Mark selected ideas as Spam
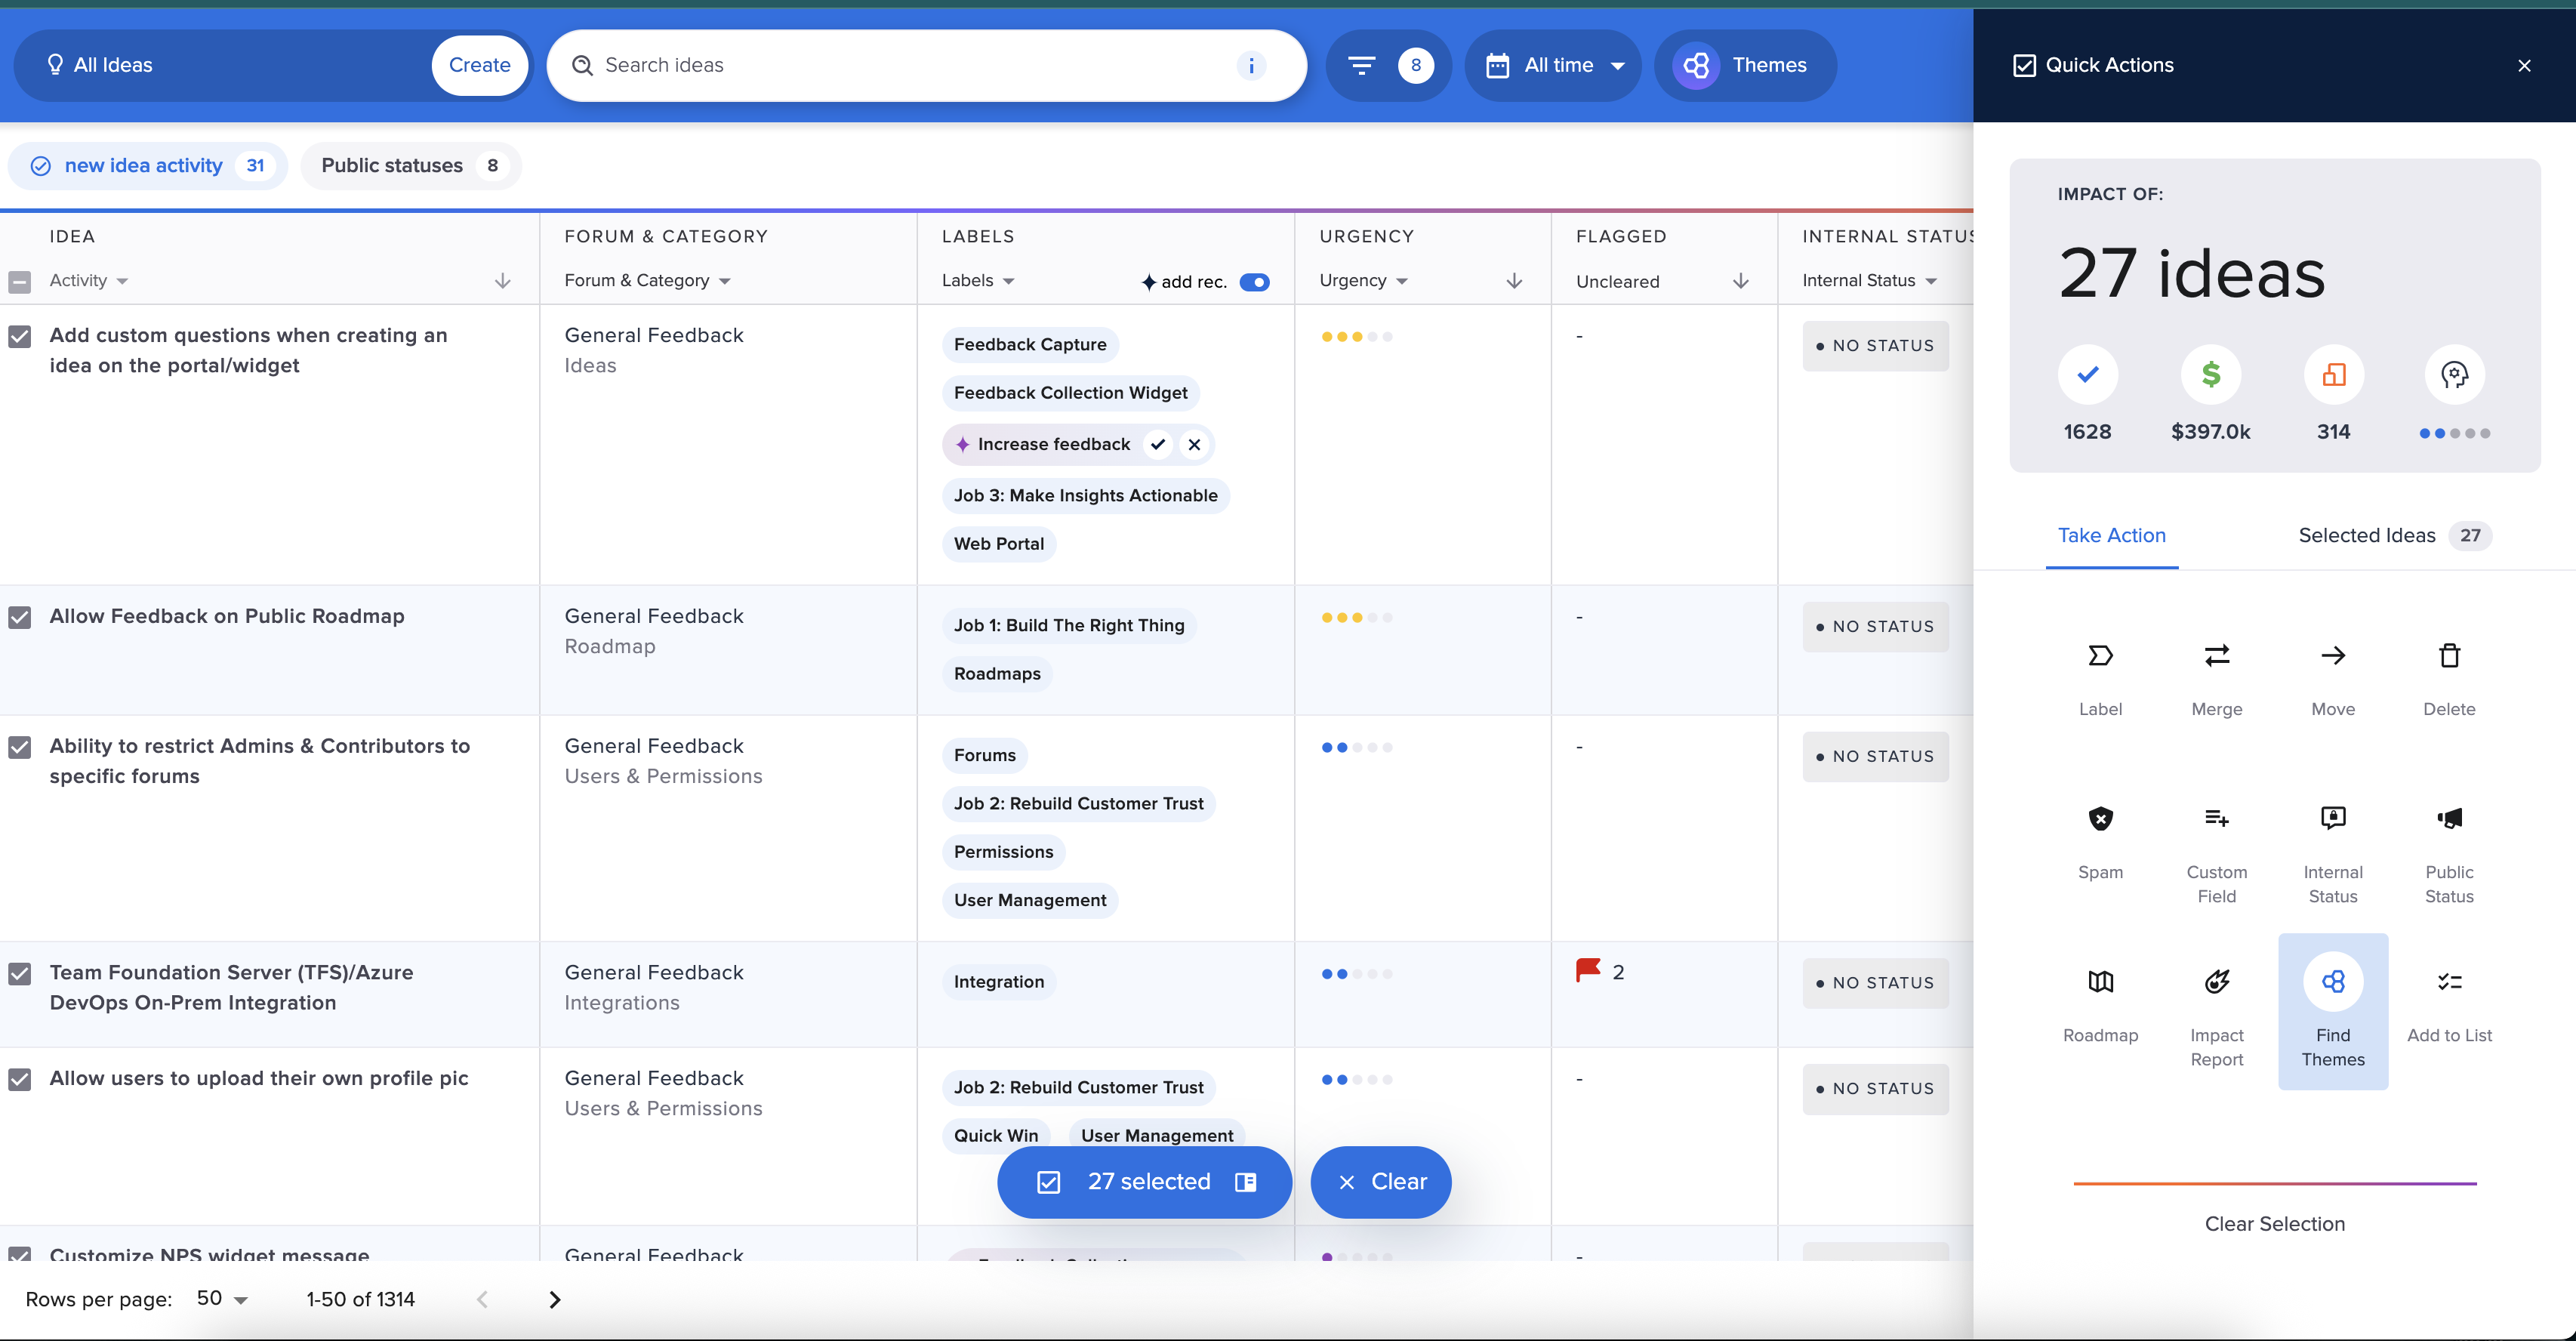 click(x=2100, y=820)
